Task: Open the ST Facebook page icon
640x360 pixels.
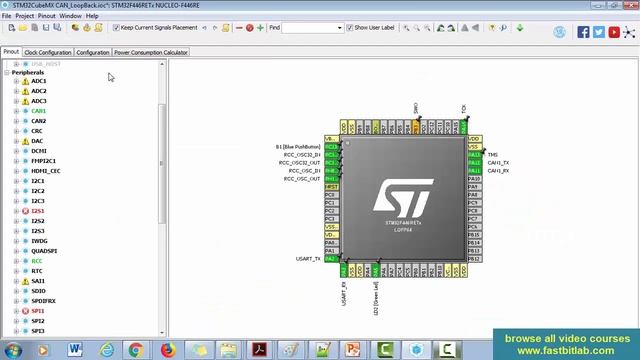Action: 583,32
